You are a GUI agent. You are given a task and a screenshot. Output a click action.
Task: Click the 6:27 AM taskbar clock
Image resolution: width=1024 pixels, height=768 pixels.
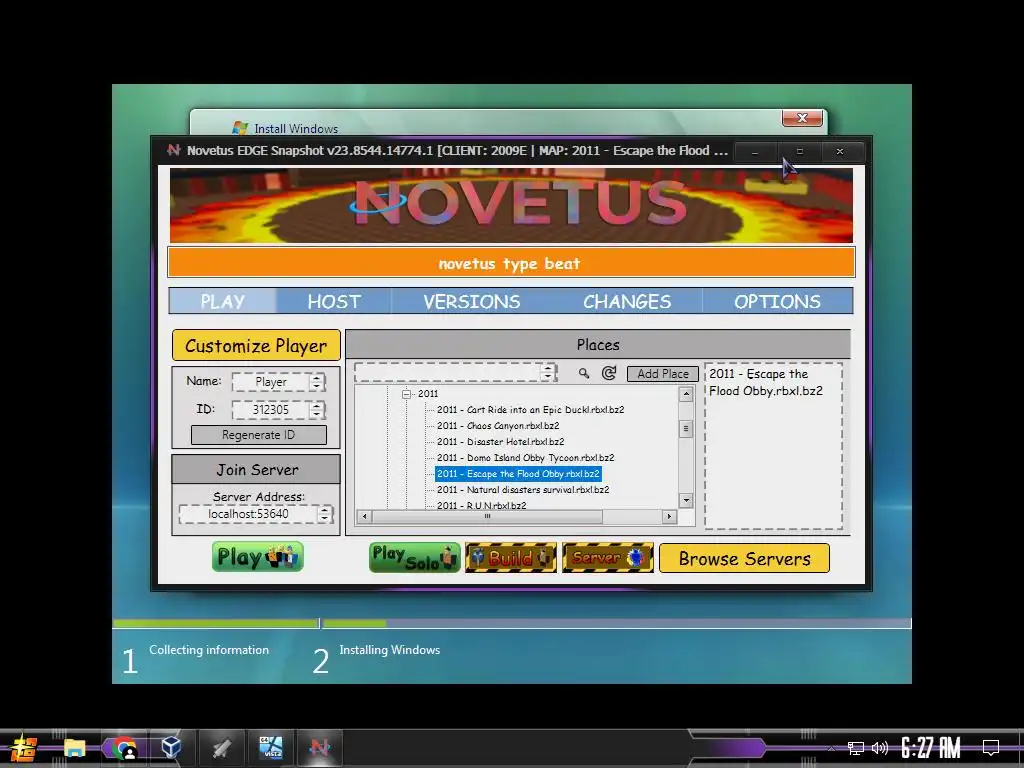click(x=931, y=748)
